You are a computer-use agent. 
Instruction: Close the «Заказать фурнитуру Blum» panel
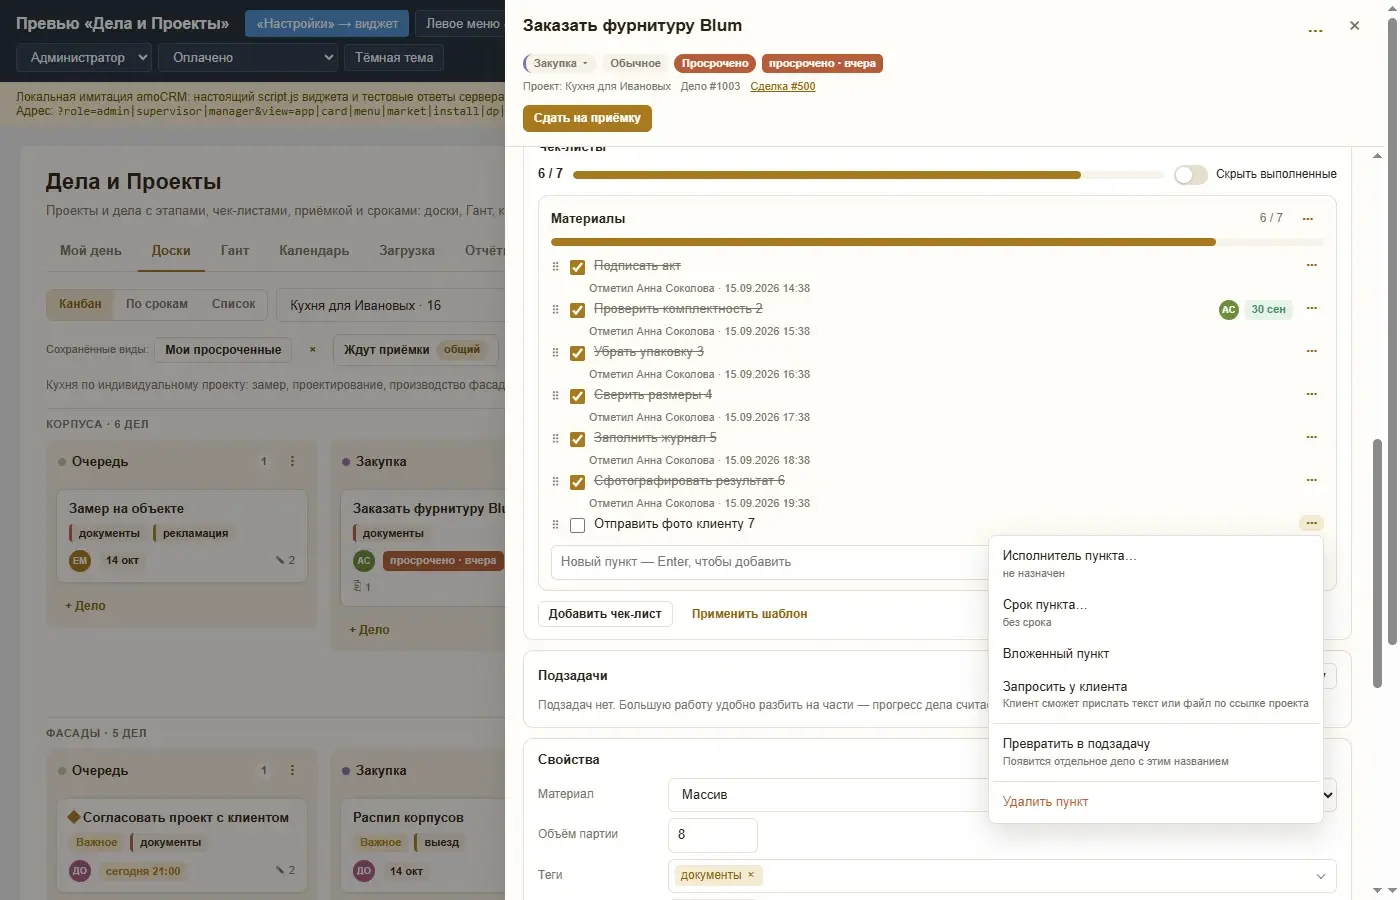coord(1354,26)
